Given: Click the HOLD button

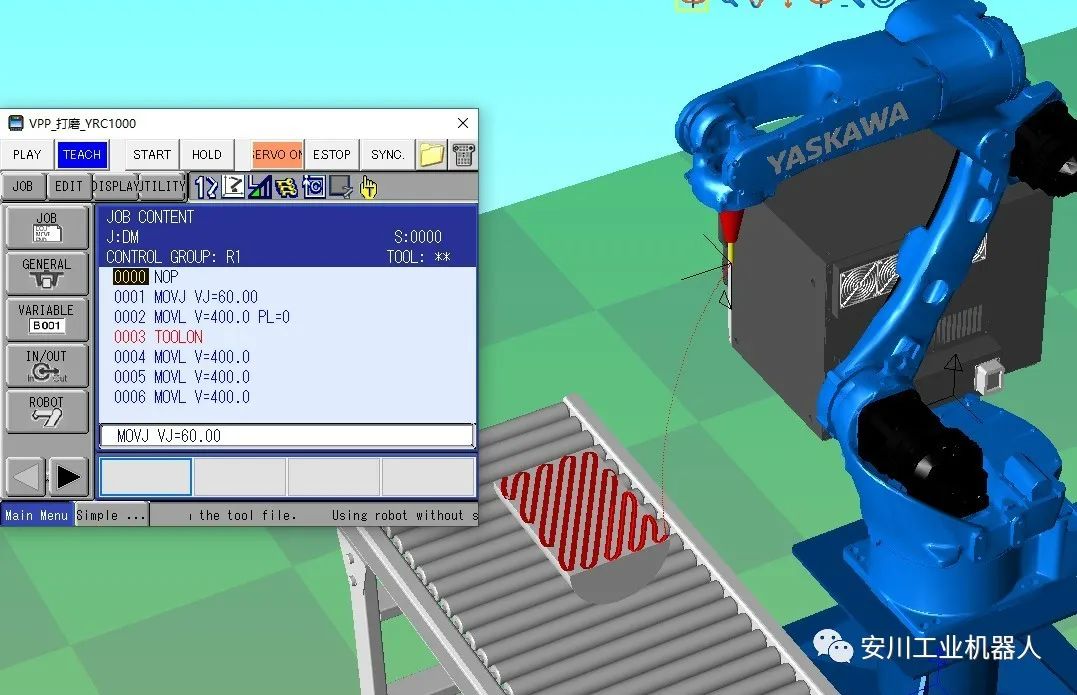Looking at the screenshot, I should point(207,155).
